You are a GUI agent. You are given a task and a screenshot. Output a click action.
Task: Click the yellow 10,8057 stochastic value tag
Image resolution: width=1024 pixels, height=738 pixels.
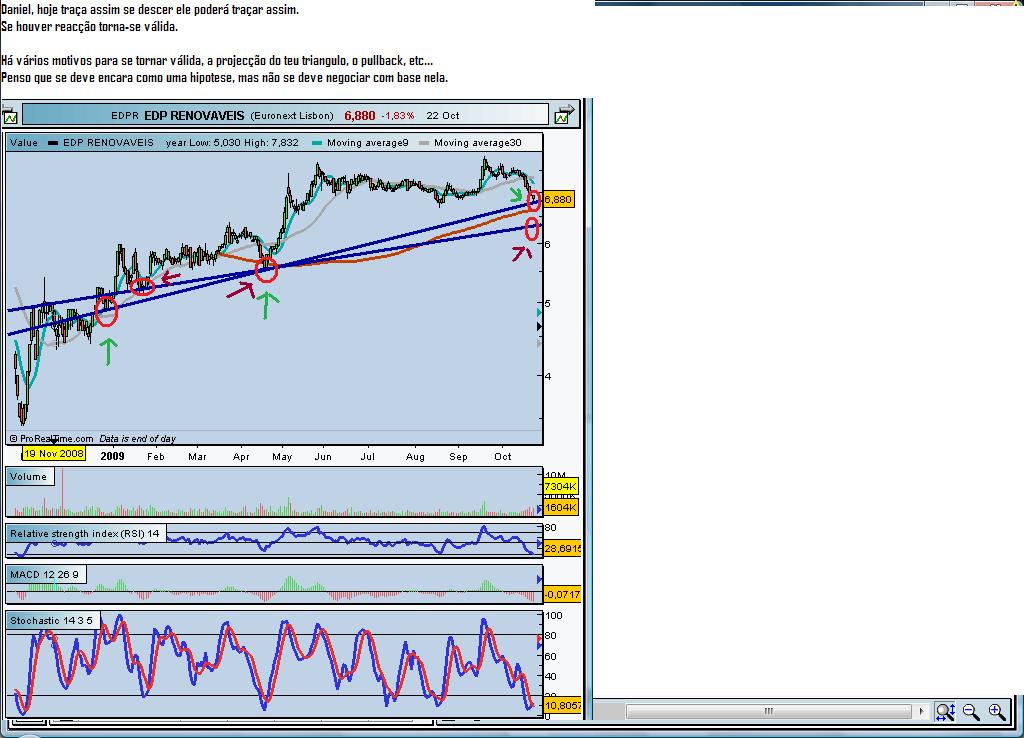click(x=562, y=705)
